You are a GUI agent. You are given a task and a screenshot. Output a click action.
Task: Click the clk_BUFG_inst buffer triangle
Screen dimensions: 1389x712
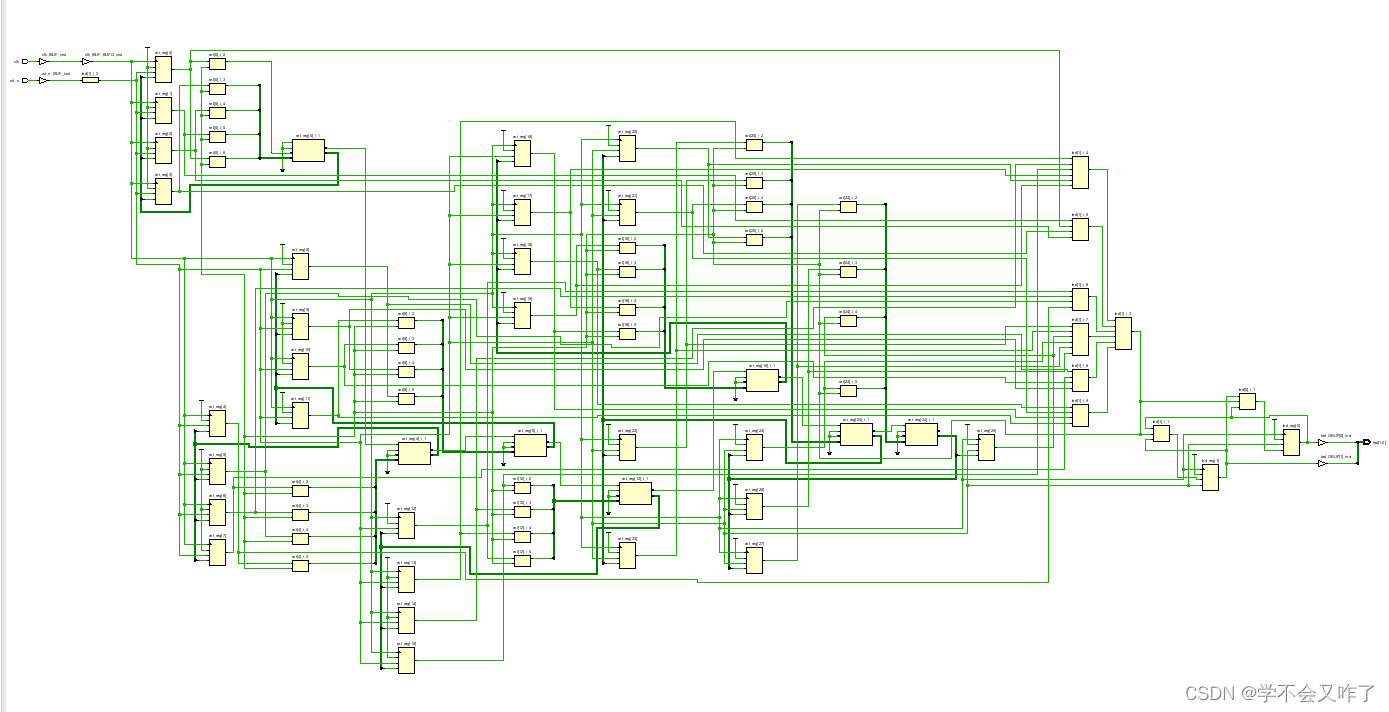(86, 61)
